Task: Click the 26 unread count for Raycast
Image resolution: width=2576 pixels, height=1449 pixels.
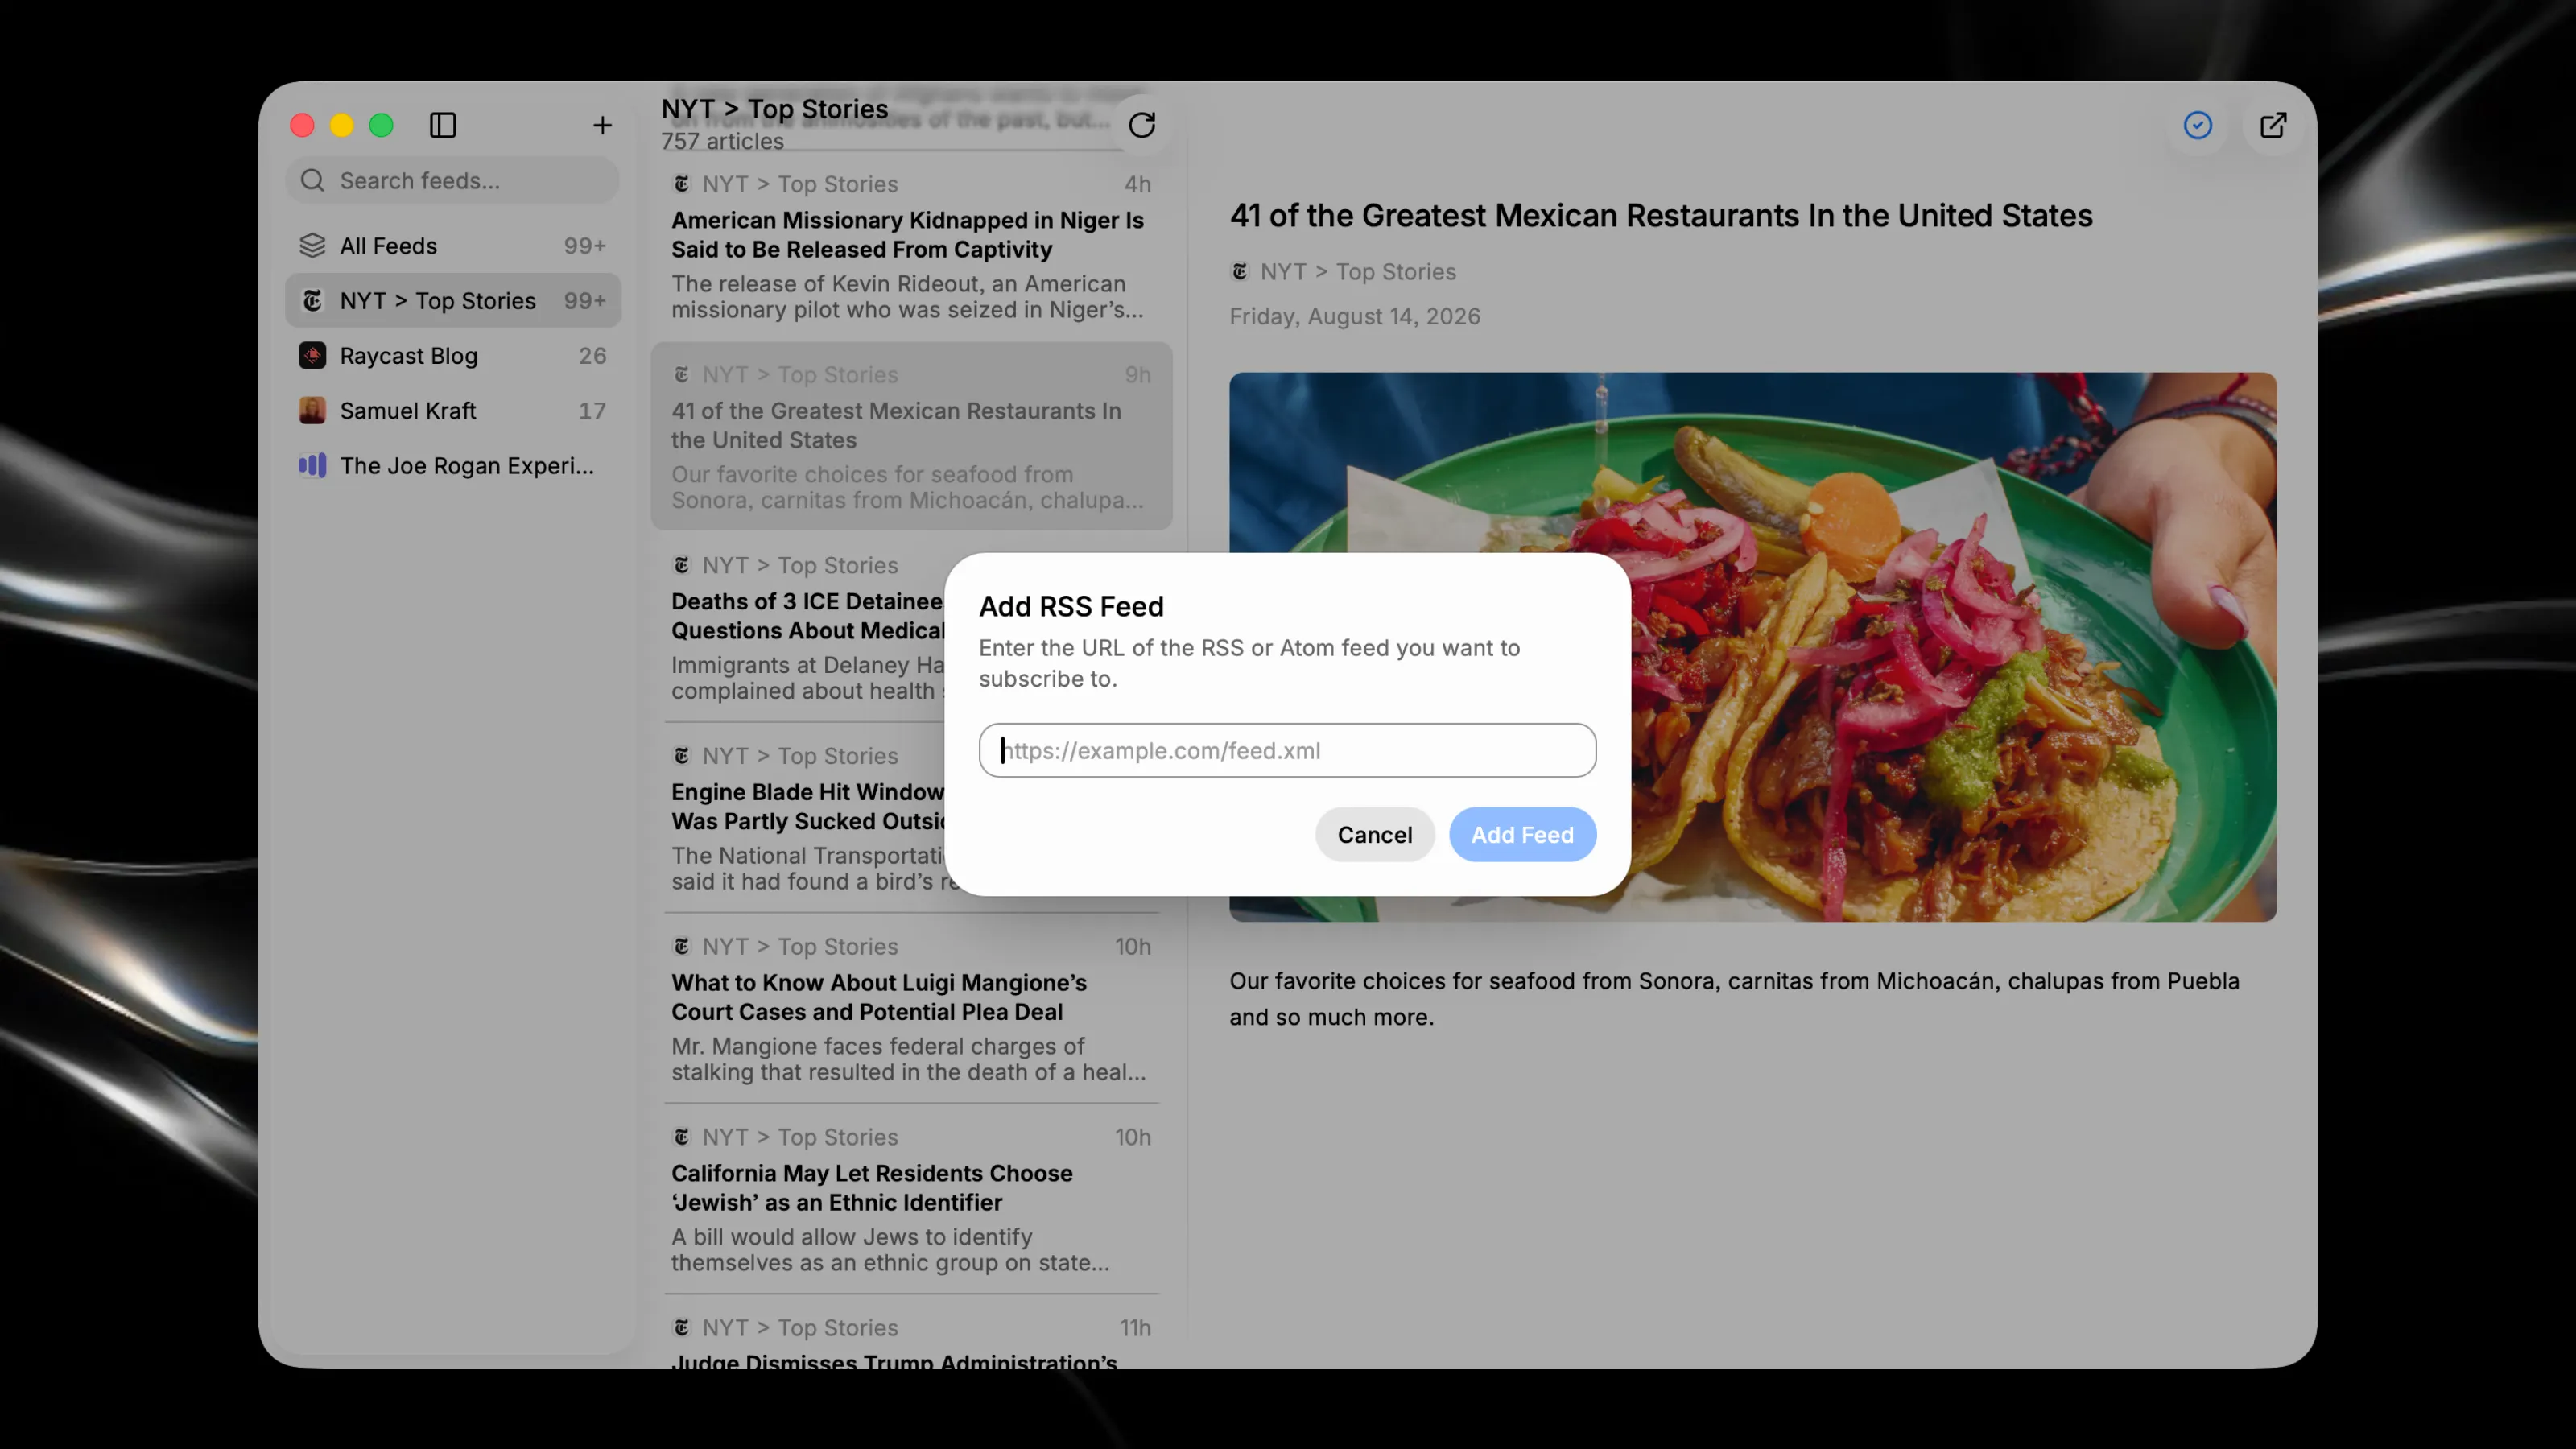Action: click(592, 355)
